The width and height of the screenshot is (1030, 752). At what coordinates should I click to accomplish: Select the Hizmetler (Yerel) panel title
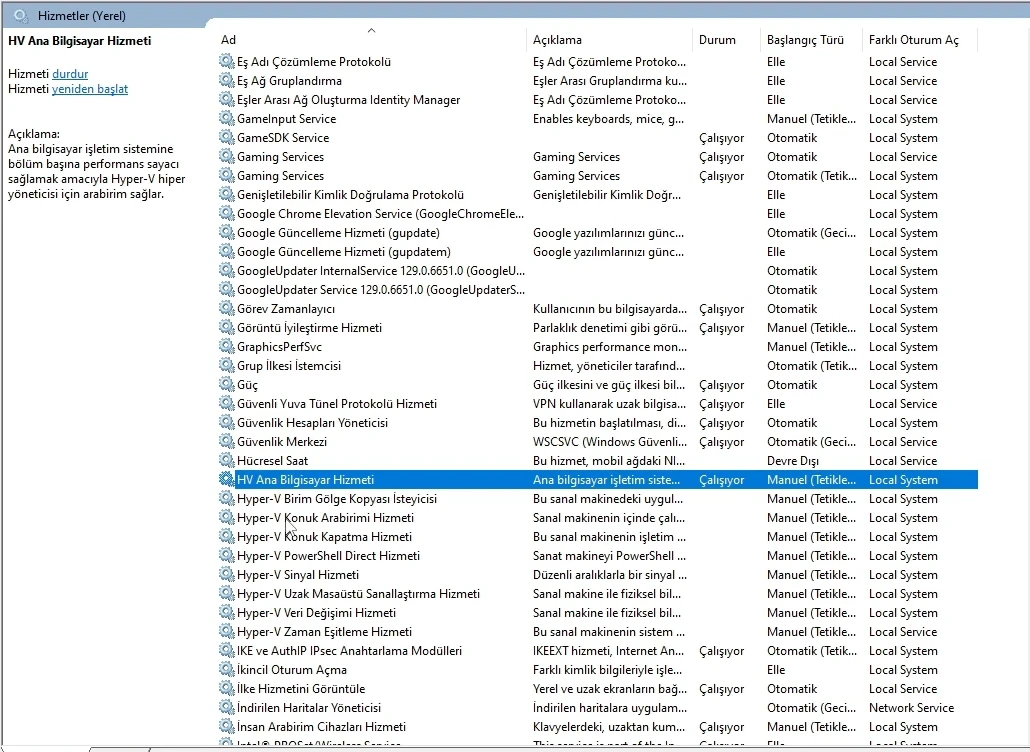click(x=81, y=16)
